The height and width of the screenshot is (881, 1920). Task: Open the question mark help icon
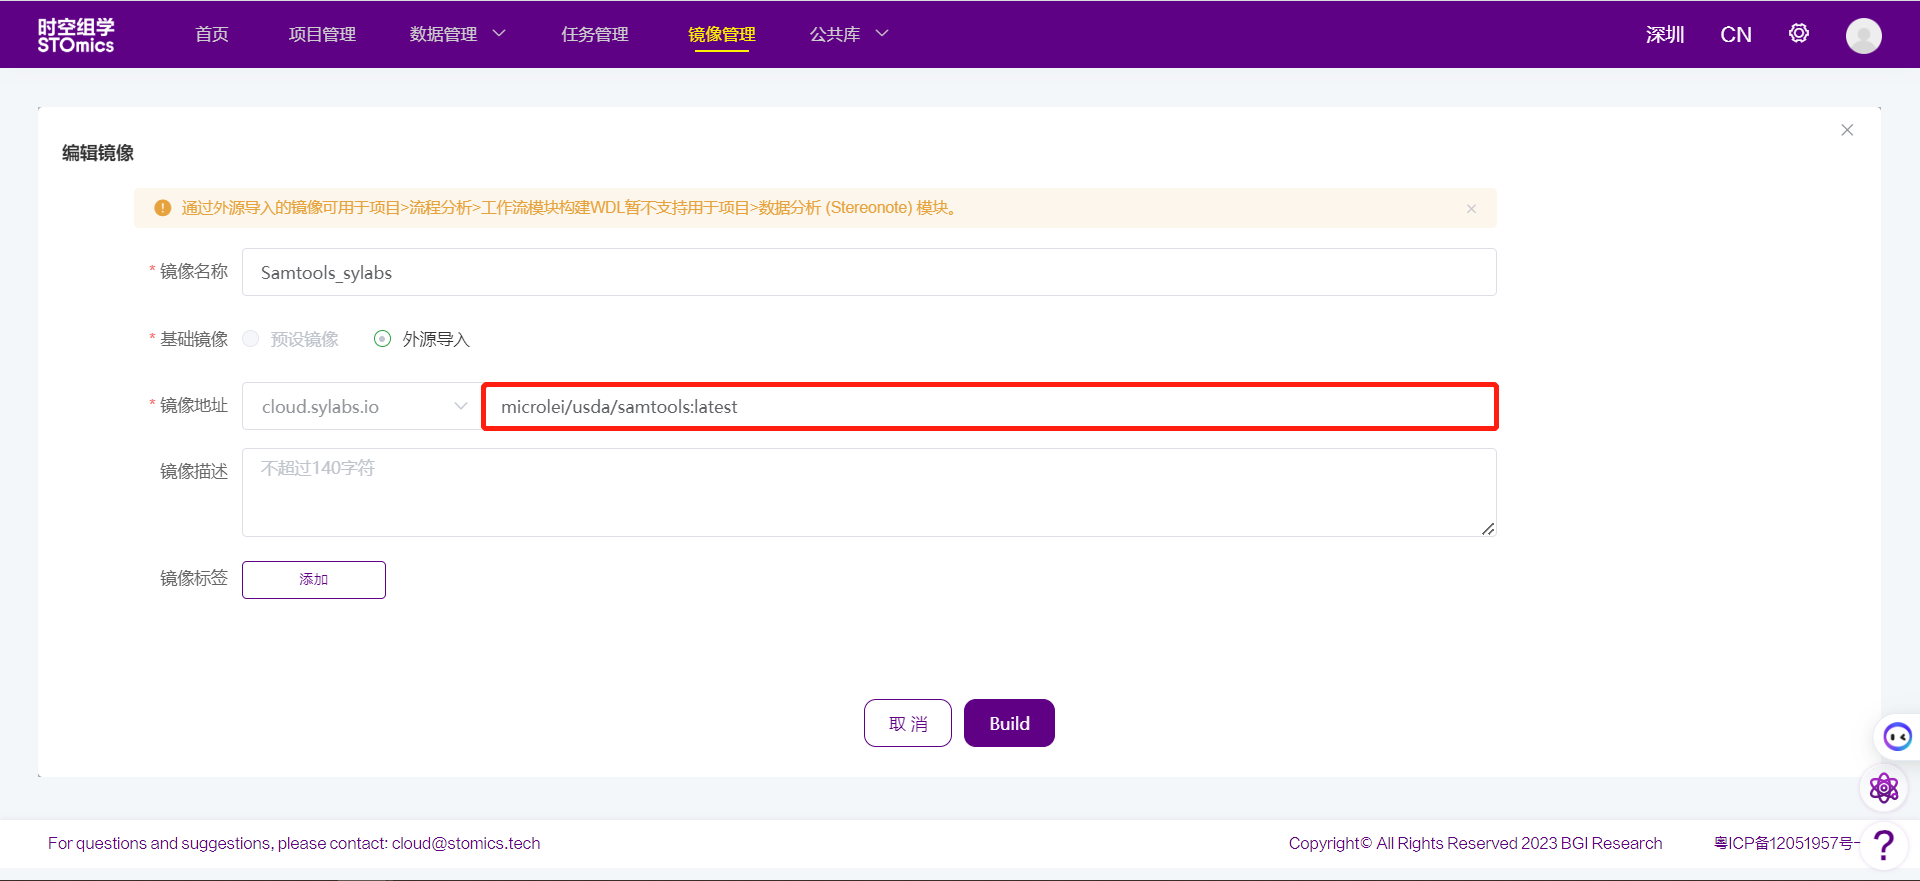click(1884, 845)
